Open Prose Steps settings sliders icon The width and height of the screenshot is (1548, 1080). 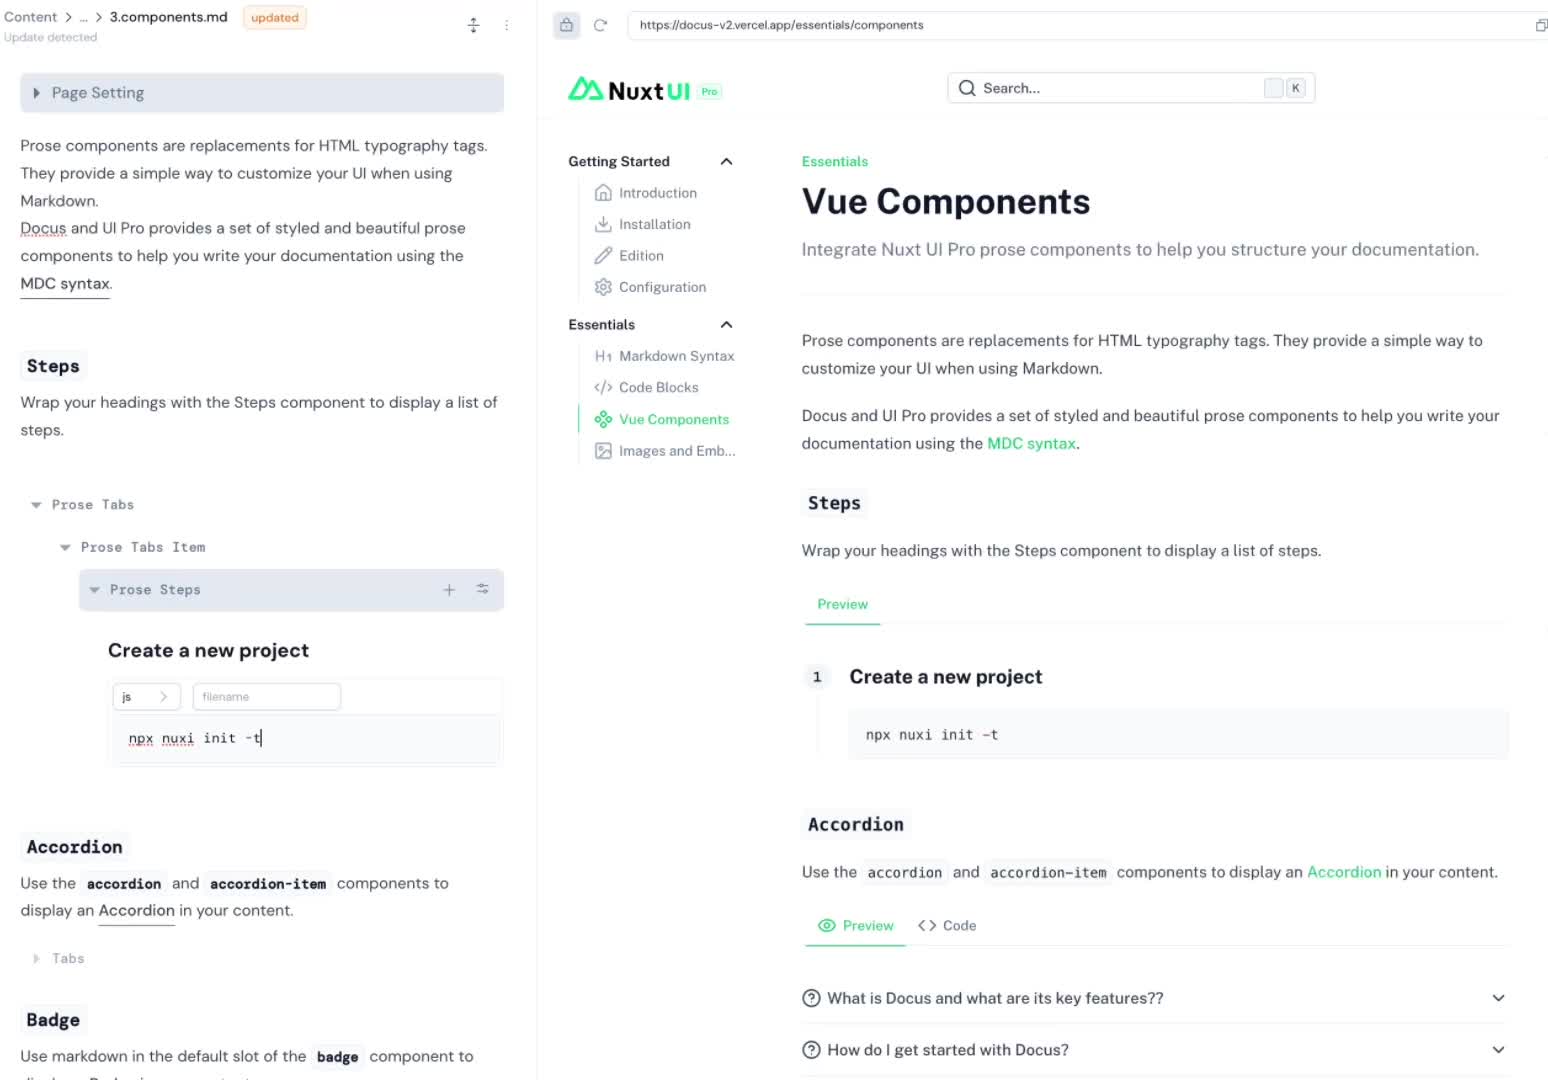[x=483, y=589]
